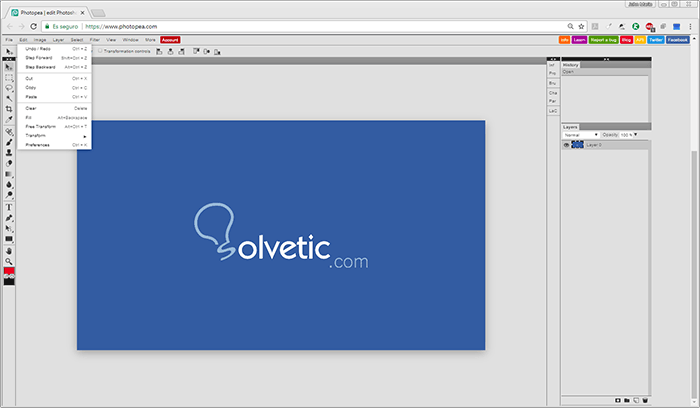Select the Layer 0 thumbnail
Viewport: 700px width, 408px height.
pyautogui.click(x=578, y=145)
